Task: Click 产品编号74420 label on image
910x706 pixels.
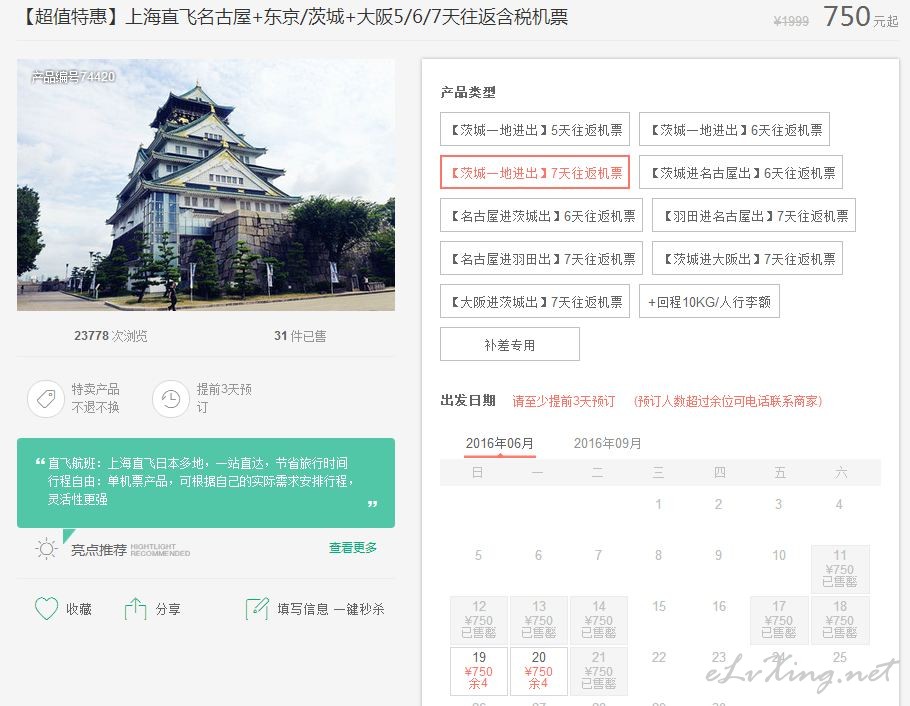Action: coord(74,77)
